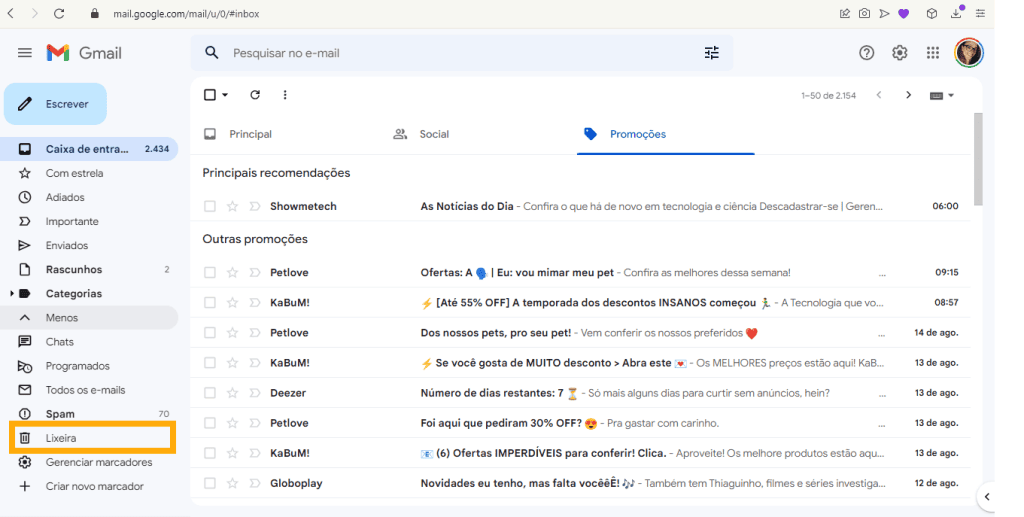The width and height of the screenshot is (1024, 517).
Task: Open the Google apps grid
Action: click(933, 53)
